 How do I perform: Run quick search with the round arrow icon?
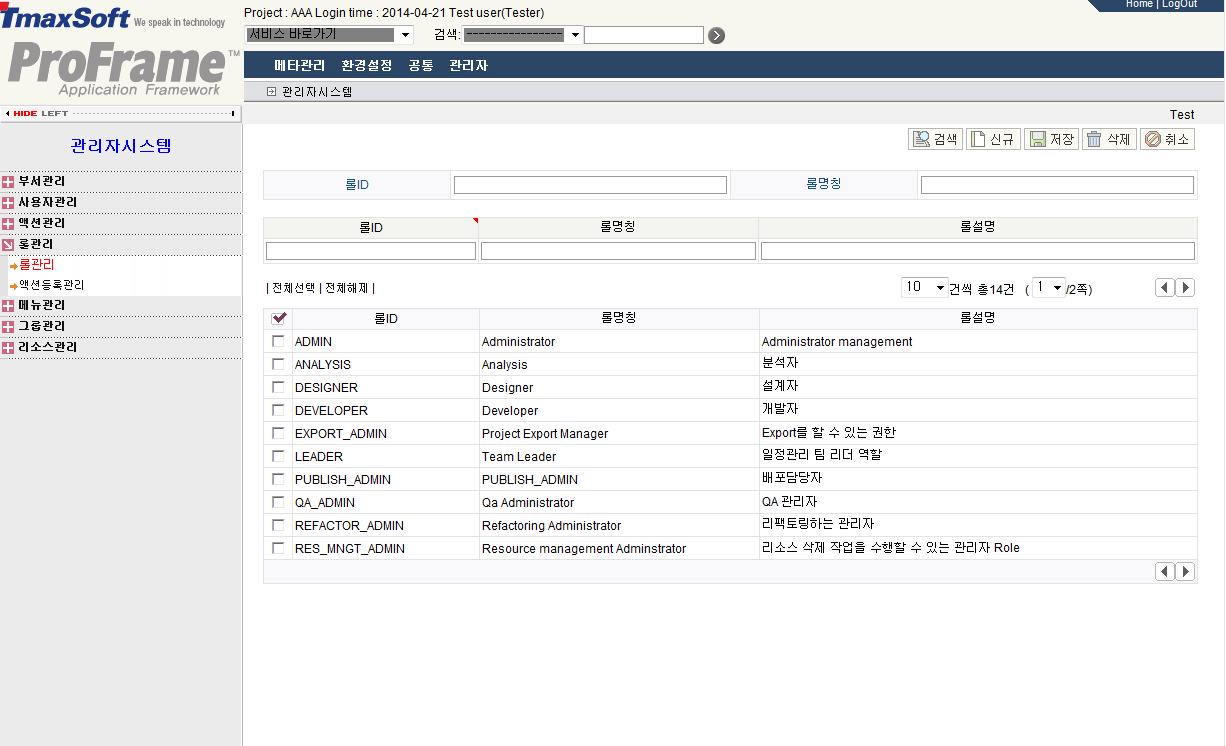coord(716,34)
